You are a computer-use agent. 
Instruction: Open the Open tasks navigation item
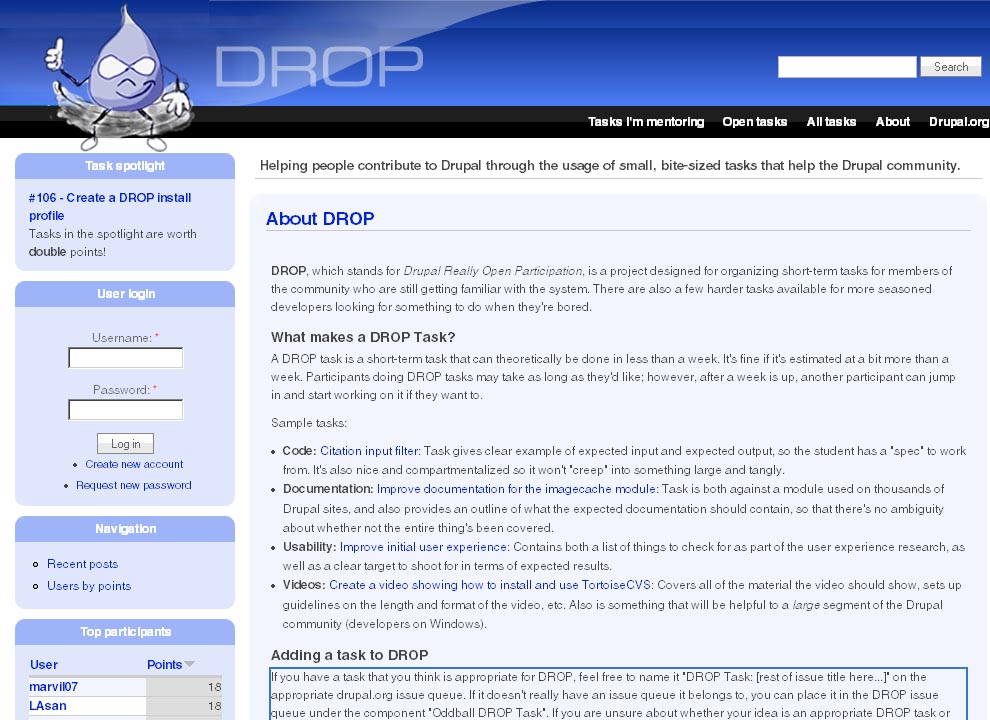point(755,121)
